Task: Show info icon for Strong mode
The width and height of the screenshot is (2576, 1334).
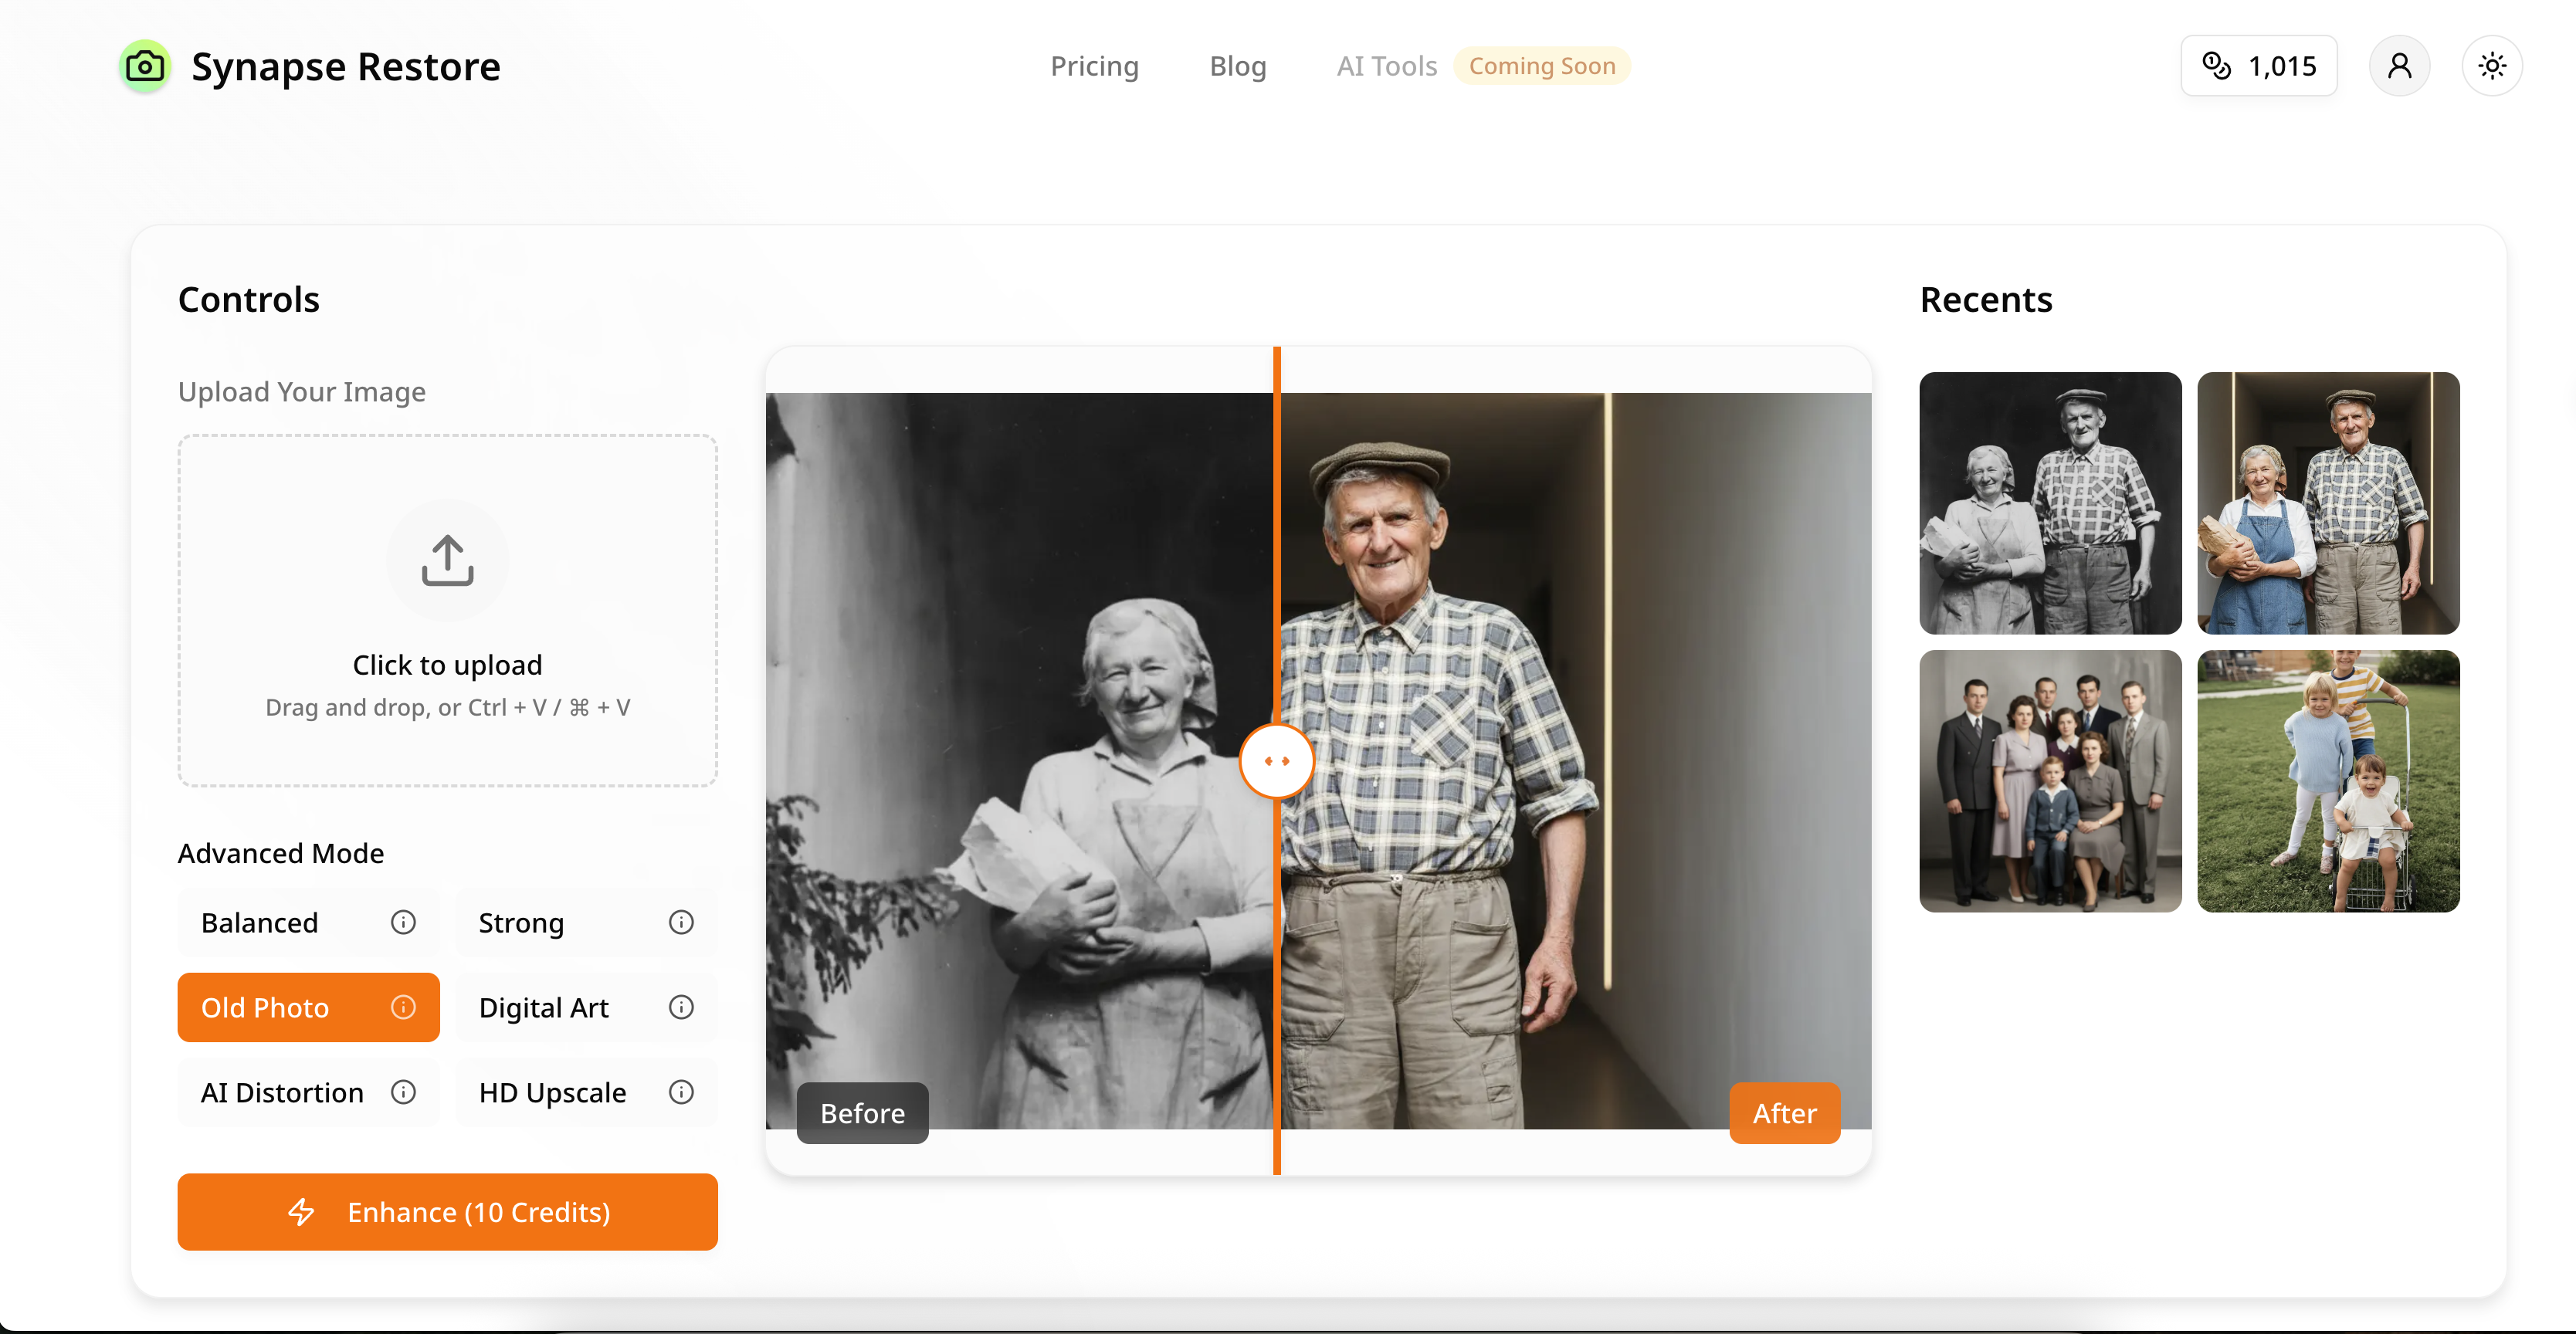Action: pos(681,922)
